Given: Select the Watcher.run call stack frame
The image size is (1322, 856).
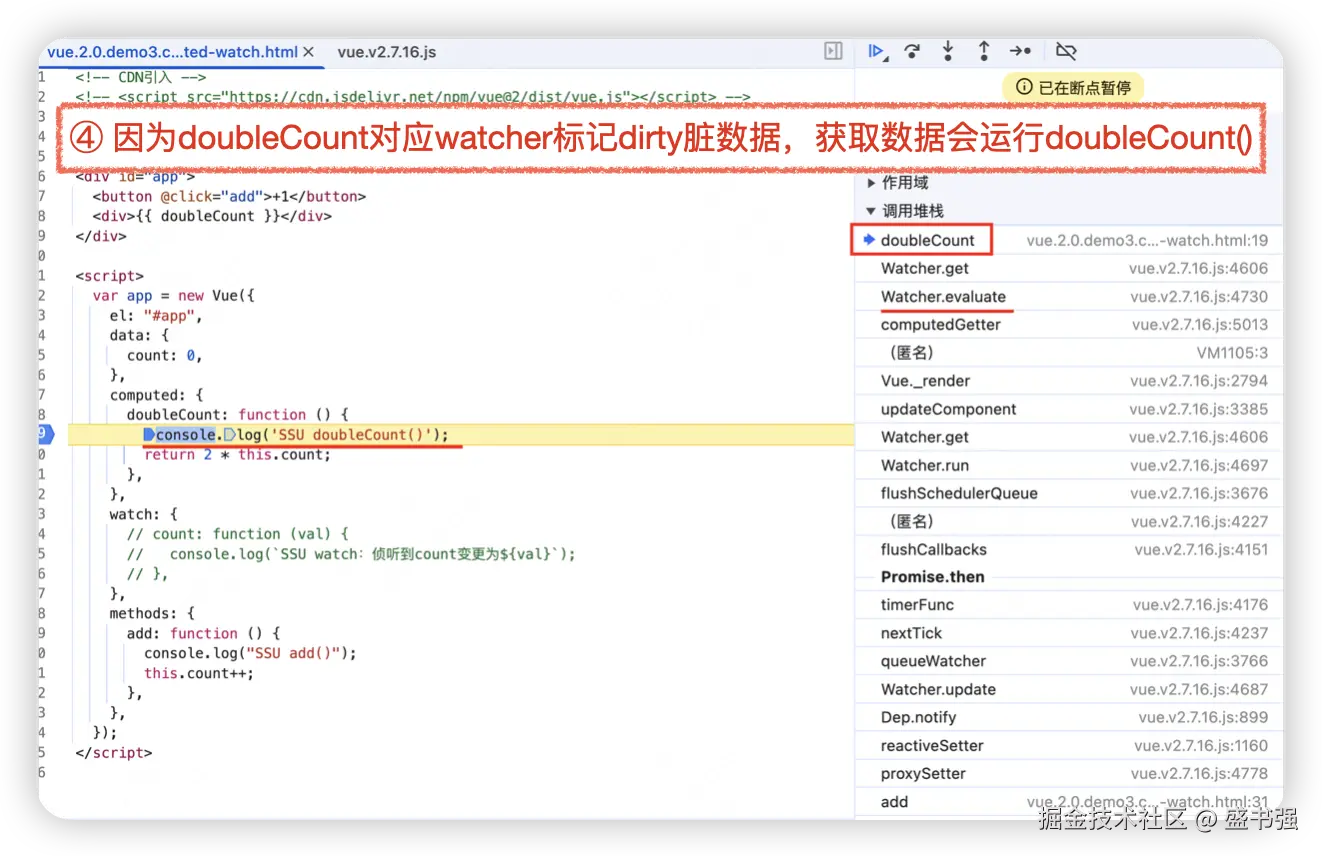Looking at the screenshot, I should point(1068,465).
